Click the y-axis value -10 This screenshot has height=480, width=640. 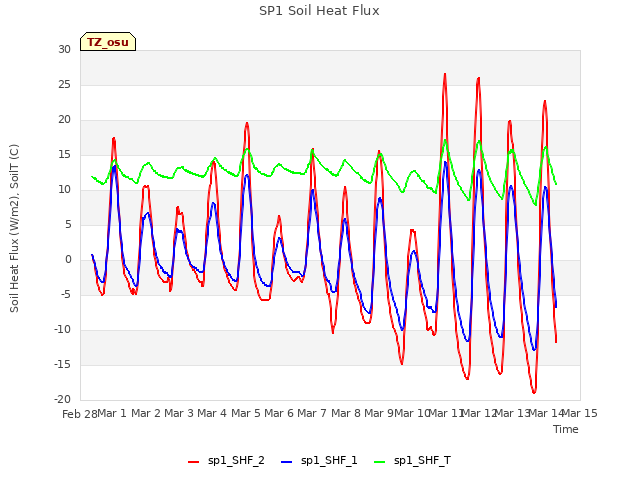click(62, 329)
